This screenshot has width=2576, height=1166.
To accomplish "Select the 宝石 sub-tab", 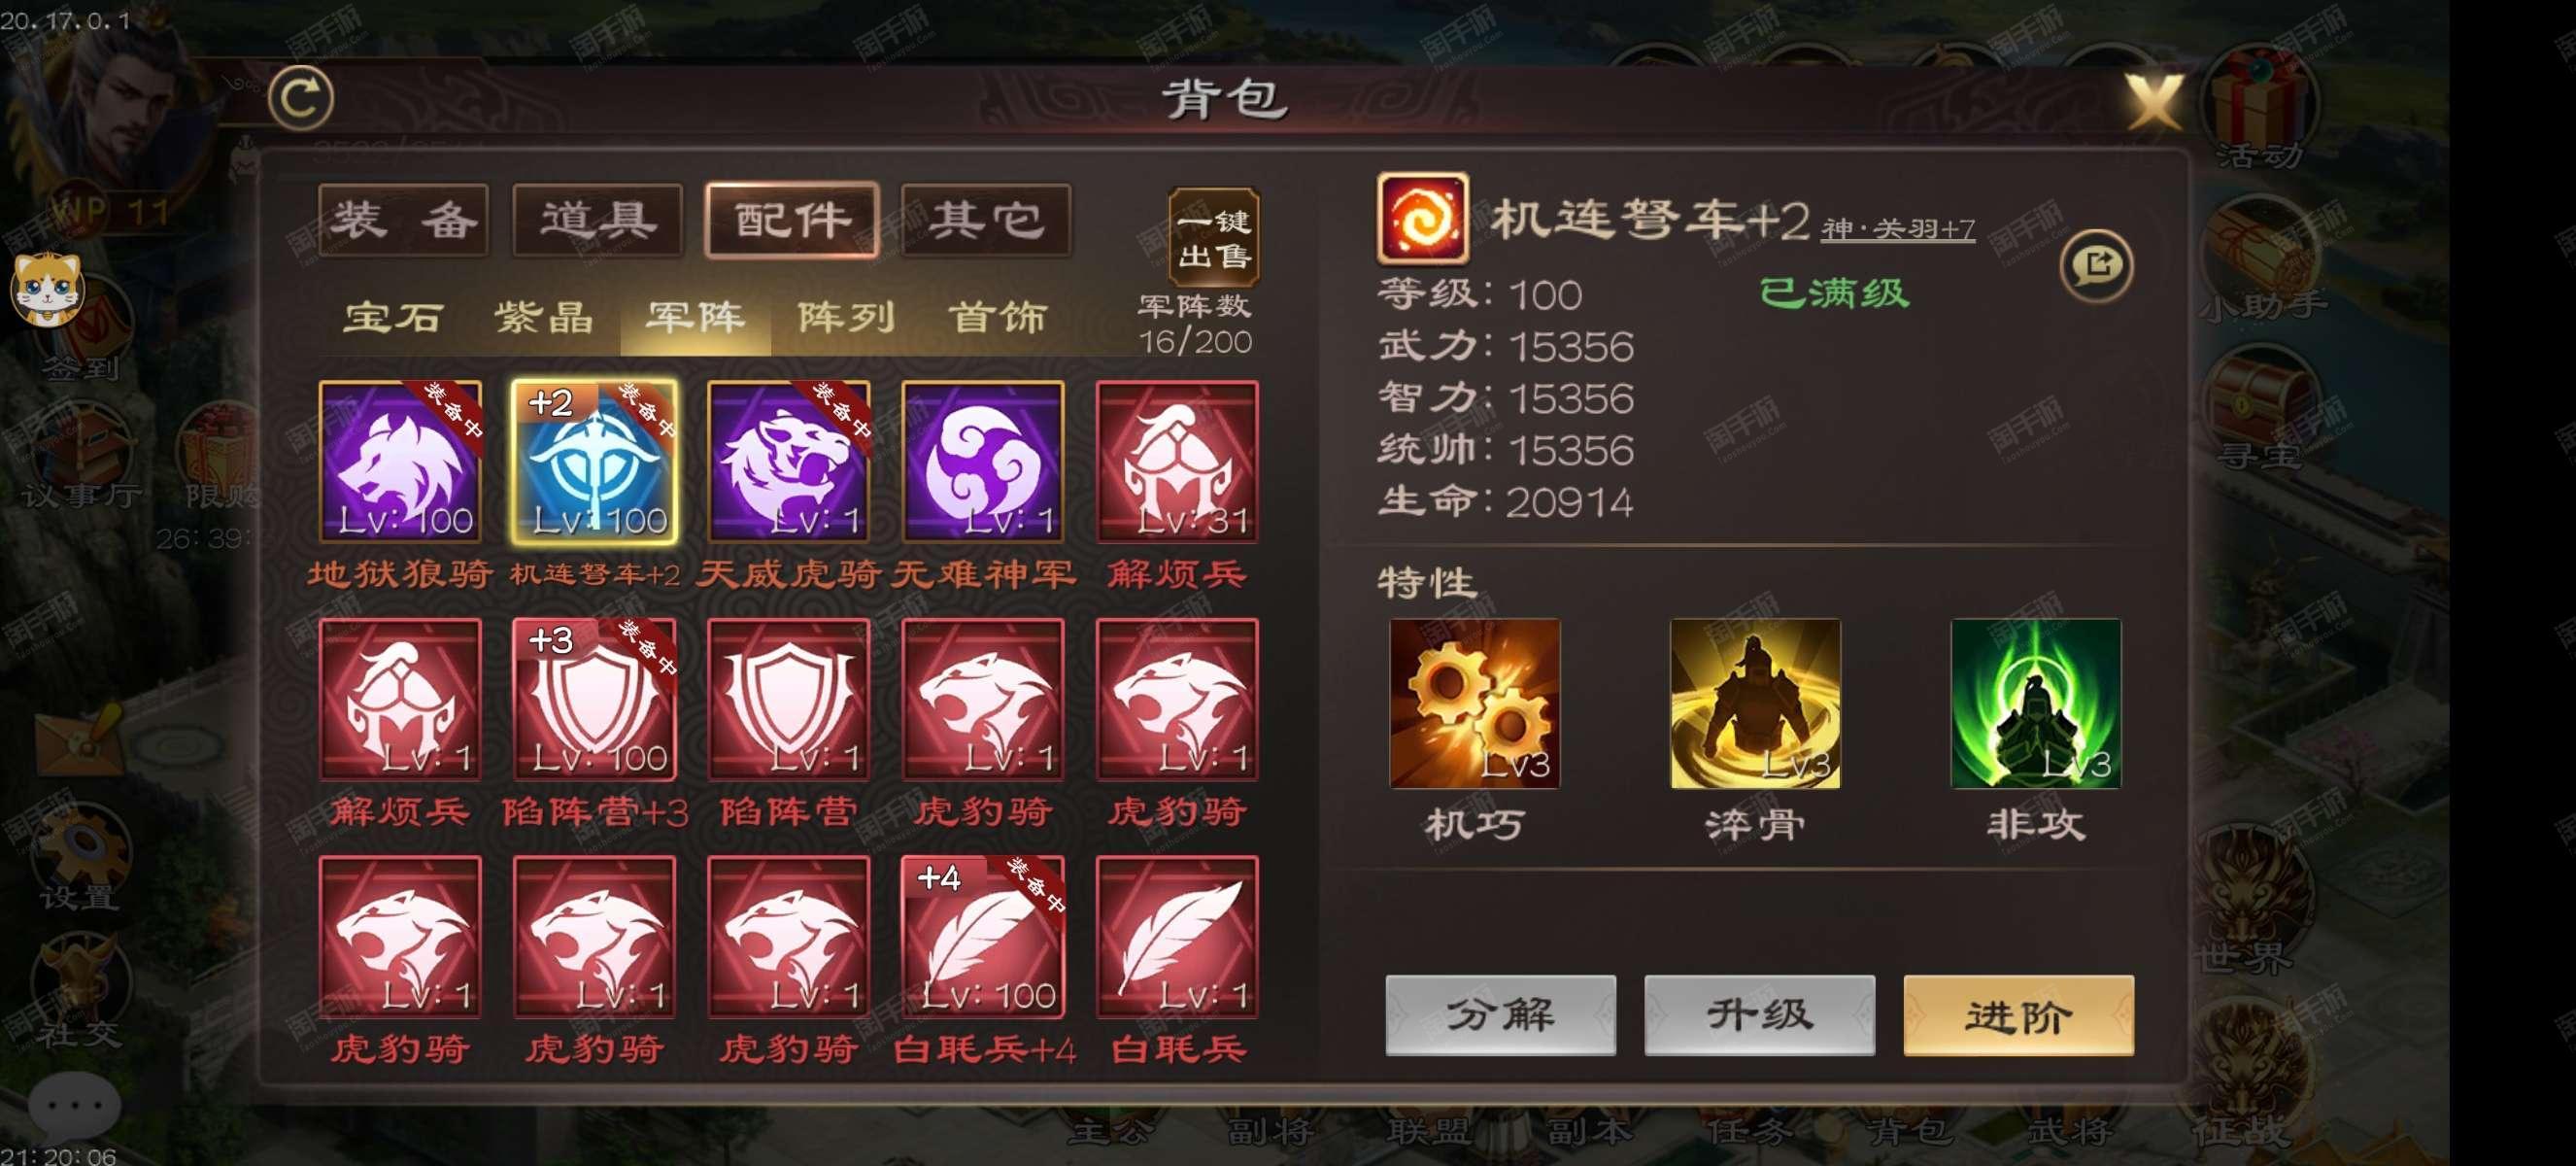I will click(x=393, y=318).
